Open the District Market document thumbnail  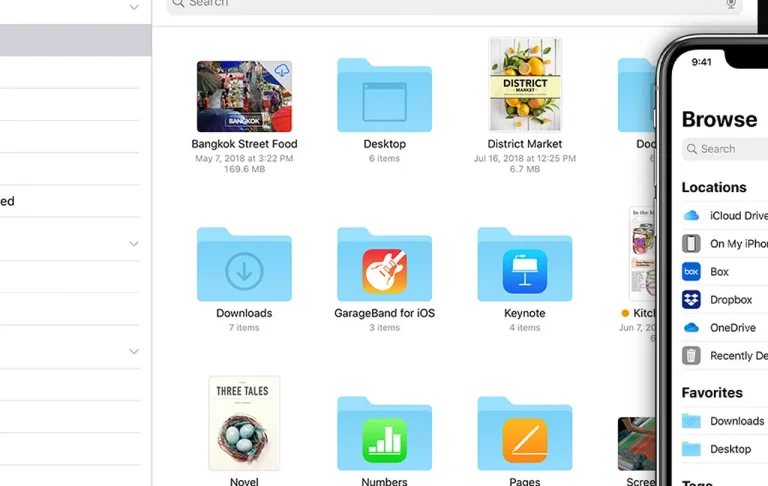525,85
